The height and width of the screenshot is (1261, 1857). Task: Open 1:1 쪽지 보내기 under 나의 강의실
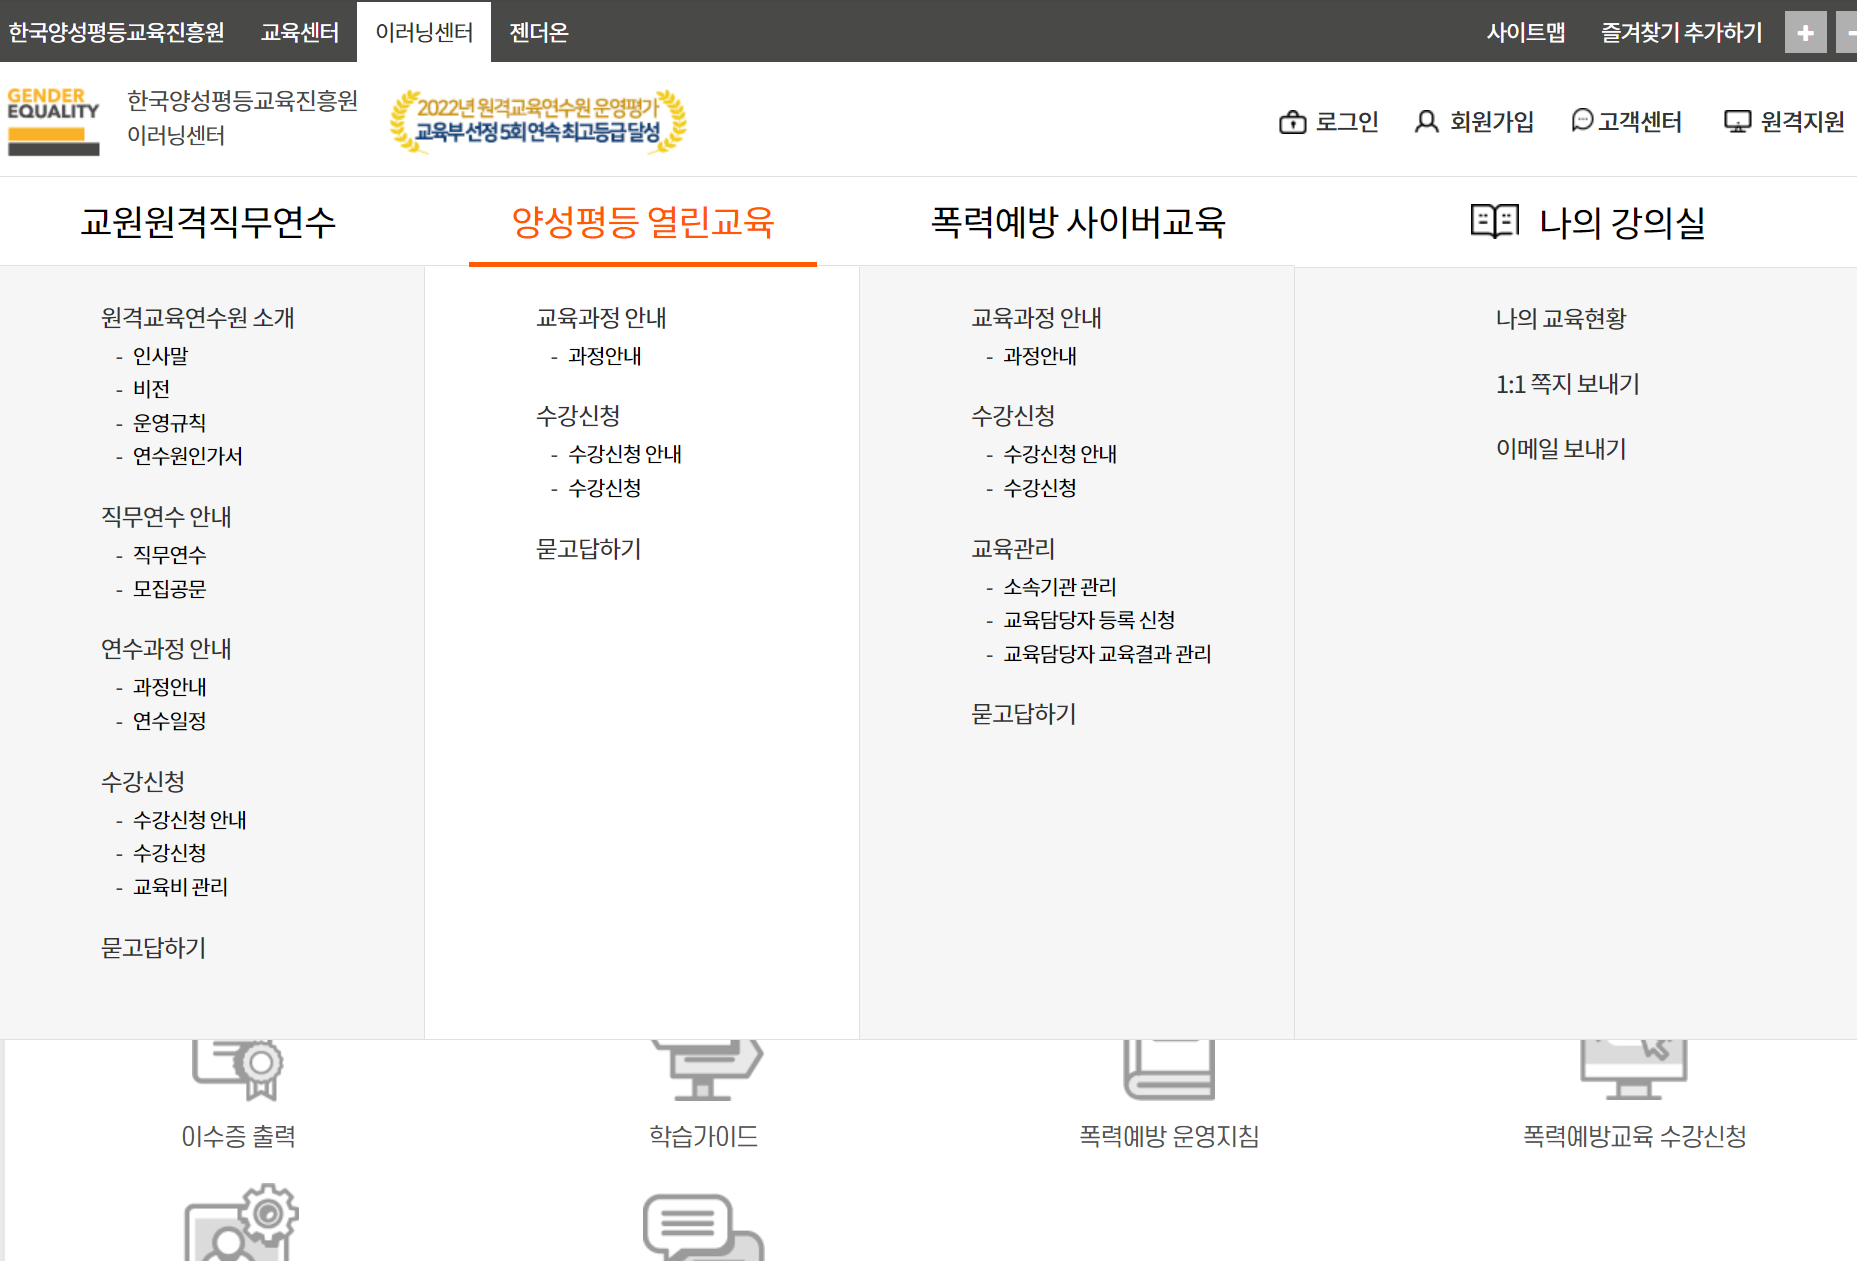[x=1566, y=384]
